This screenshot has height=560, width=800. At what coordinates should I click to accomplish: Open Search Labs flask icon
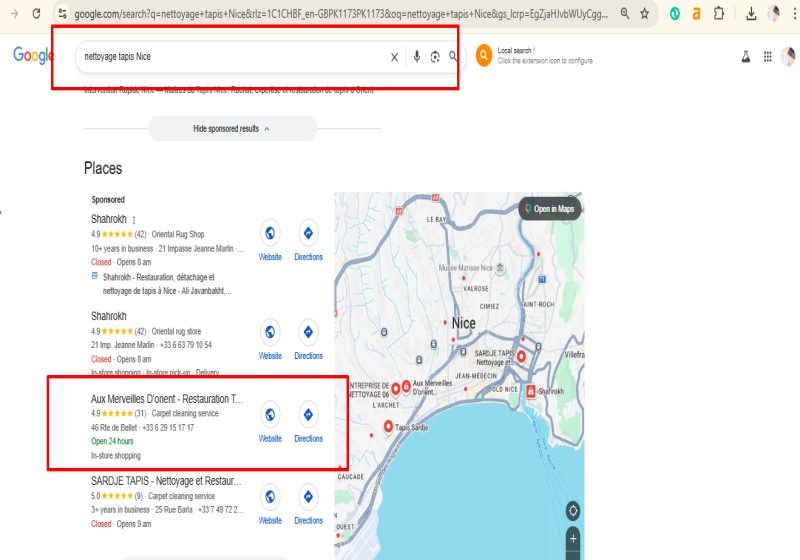(745, 57)
